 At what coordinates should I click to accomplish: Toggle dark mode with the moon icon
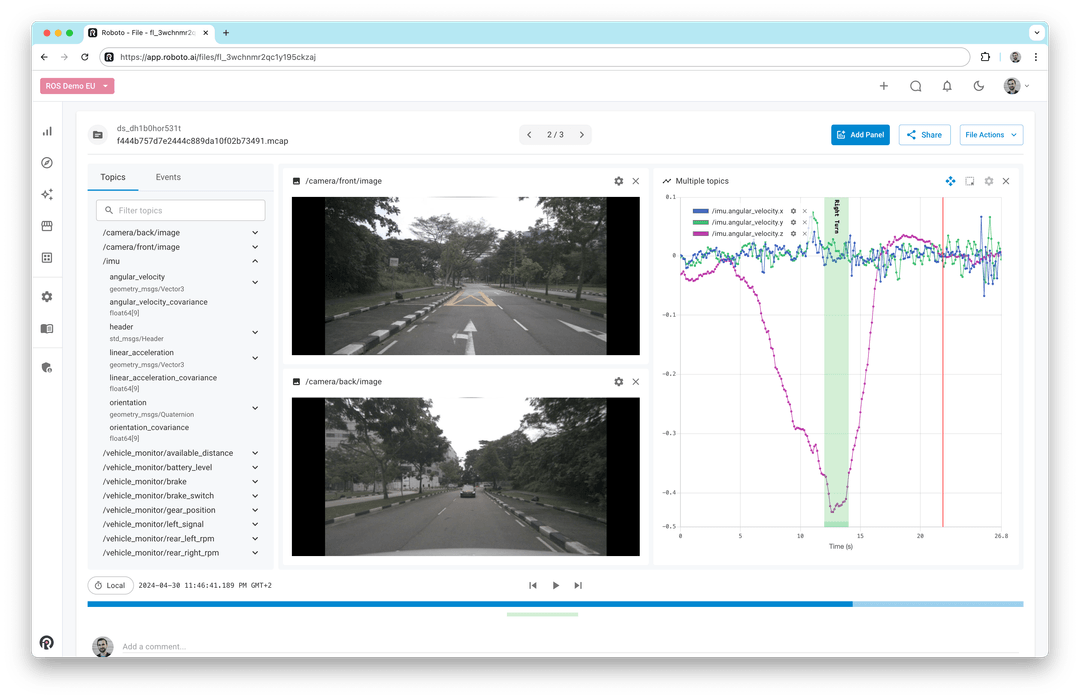click(978, 86)
